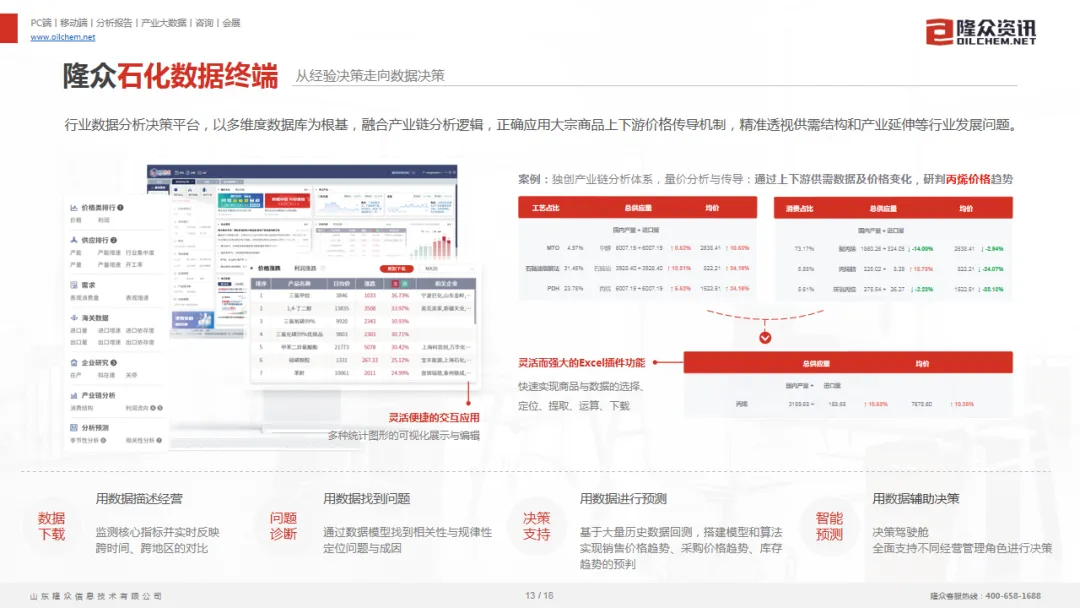
Task: Click the 消费占比 table header
Action: pyautogui.click(x=799, y=209)
